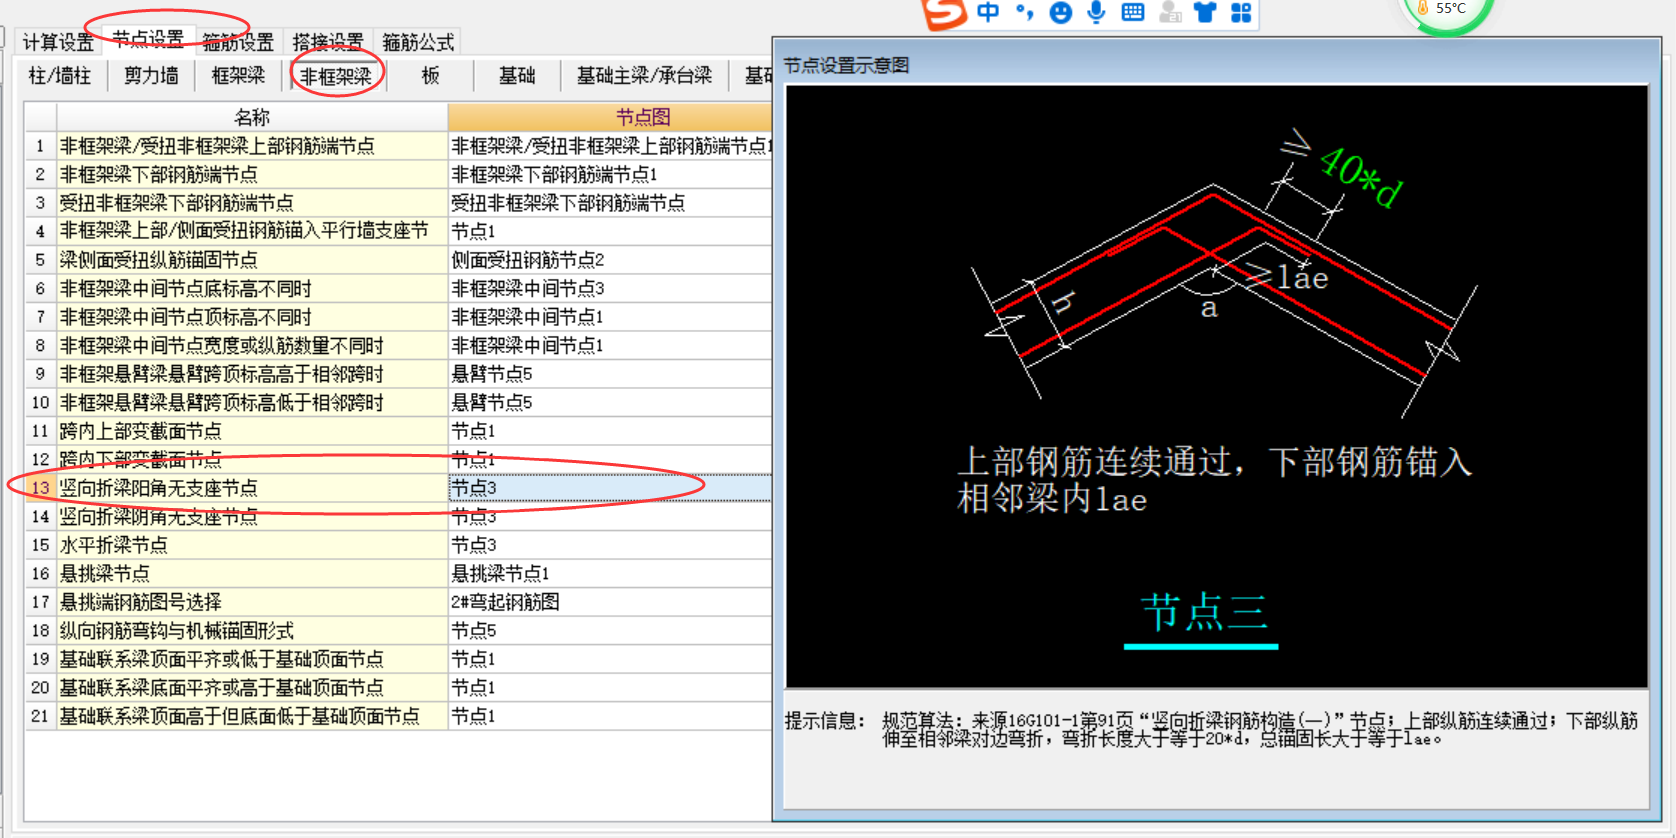Click node cell 非框架梁下部钢筋端节点1

tap(611, 174)
